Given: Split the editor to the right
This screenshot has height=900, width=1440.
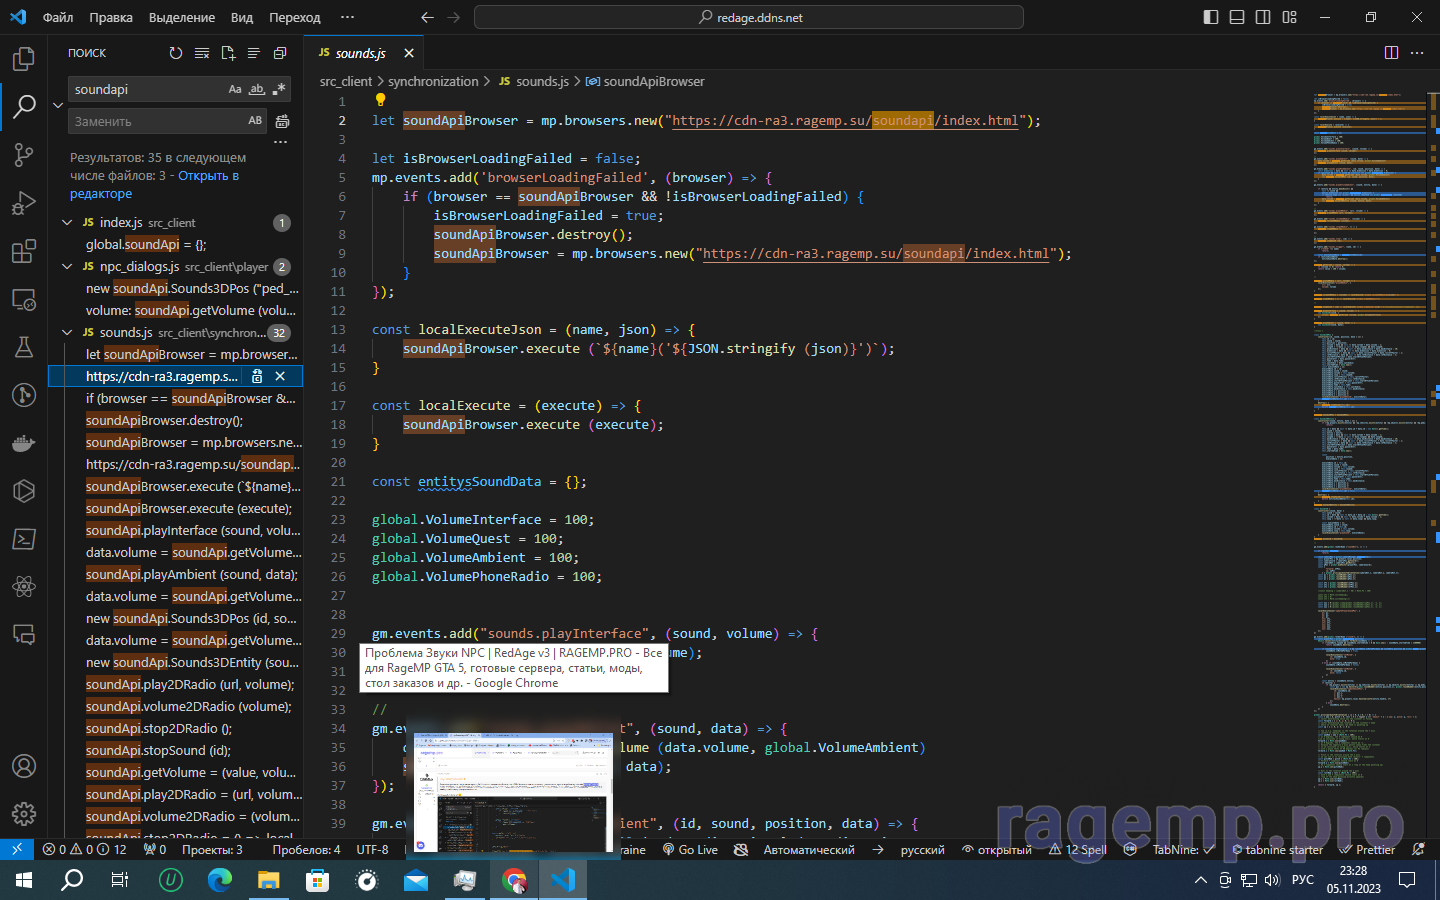Looking at the screenshot, I should [x=1391, y=53].
